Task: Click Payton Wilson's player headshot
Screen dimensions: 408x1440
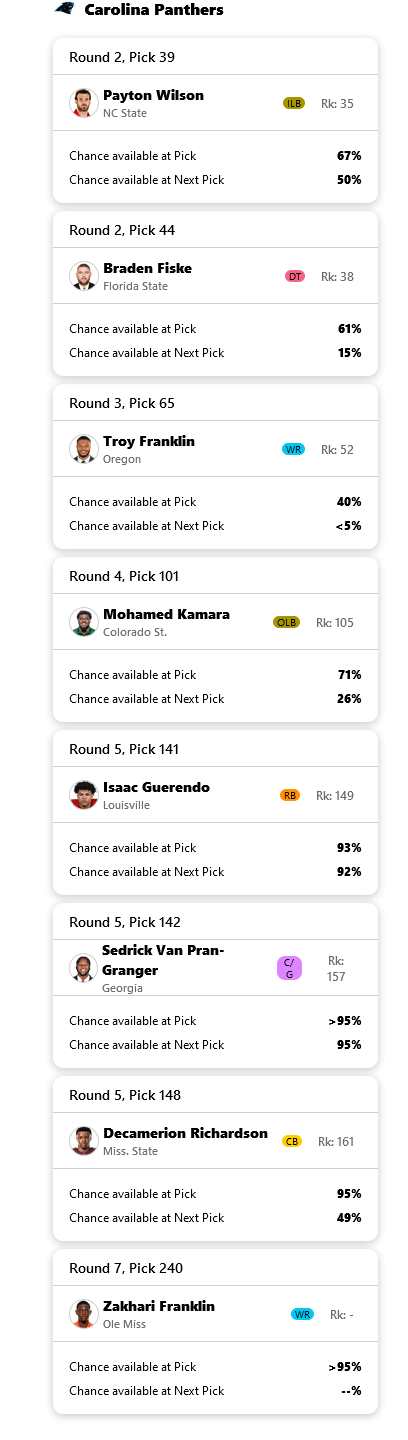Action: pyautogui.click(x=83, y=103)
